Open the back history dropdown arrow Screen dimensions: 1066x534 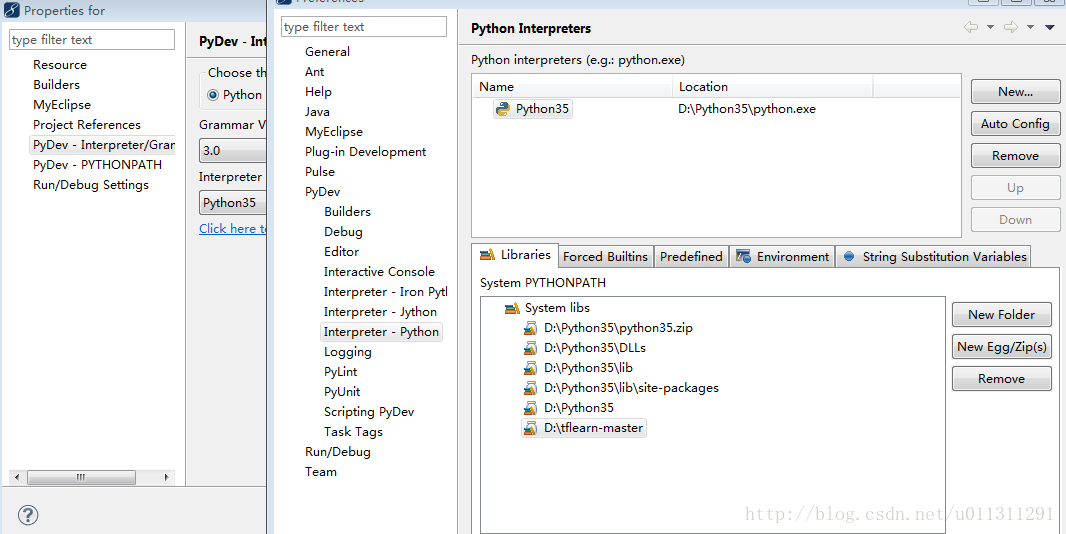point(991,27)
